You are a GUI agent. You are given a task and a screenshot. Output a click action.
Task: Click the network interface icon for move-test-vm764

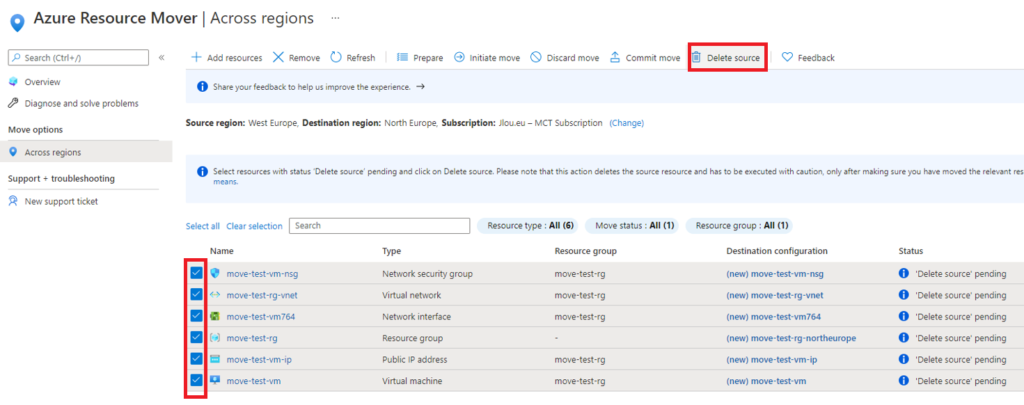[215, 316]
